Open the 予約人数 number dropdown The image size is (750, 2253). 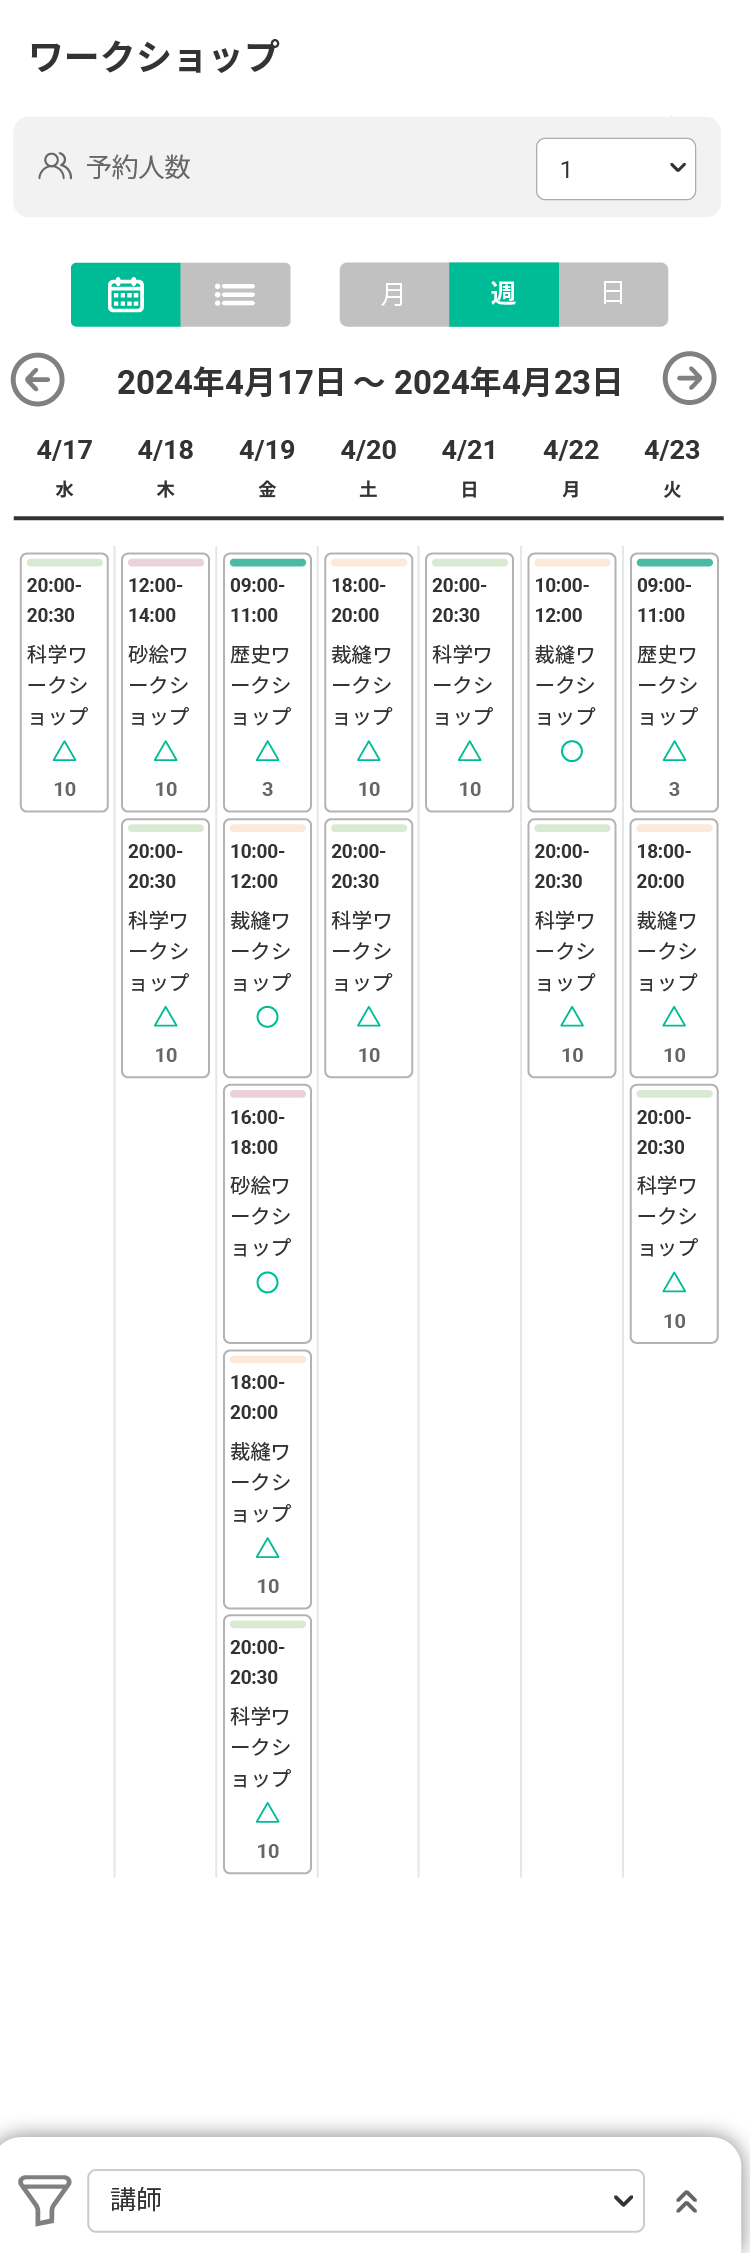[x=616, y=169]
